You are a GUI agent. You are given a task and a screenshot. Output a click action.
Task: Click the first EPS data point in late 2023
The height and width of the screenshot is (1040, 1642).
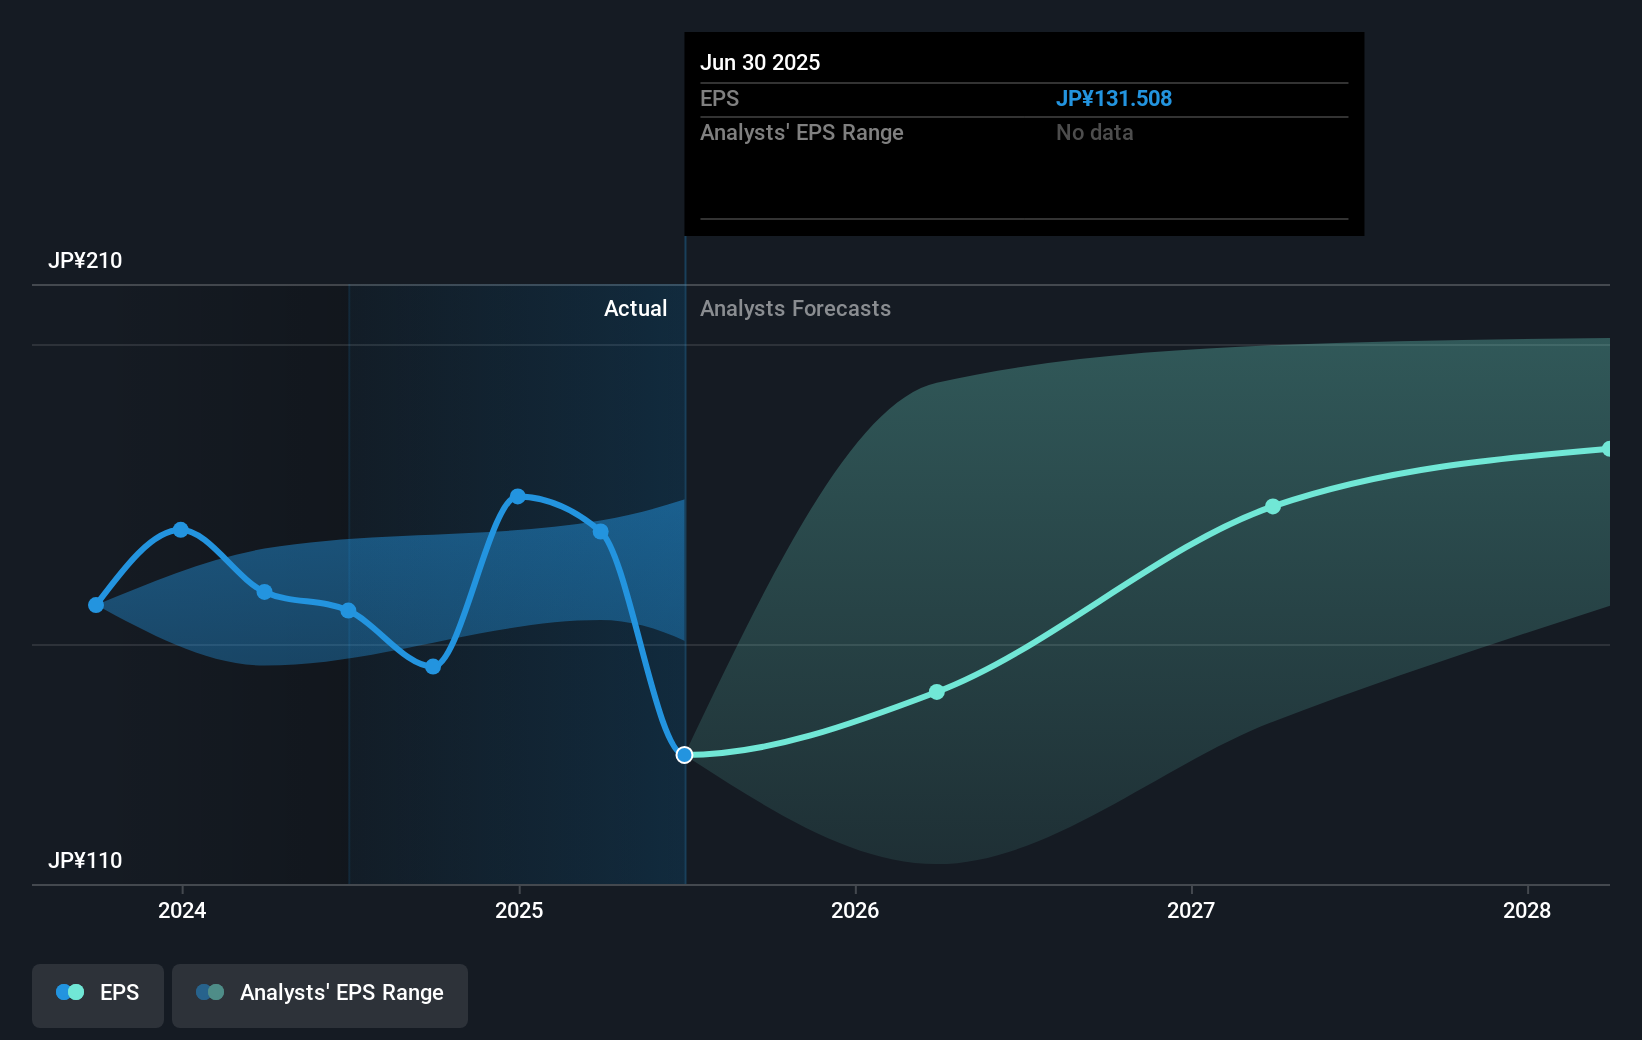point(96,605)
